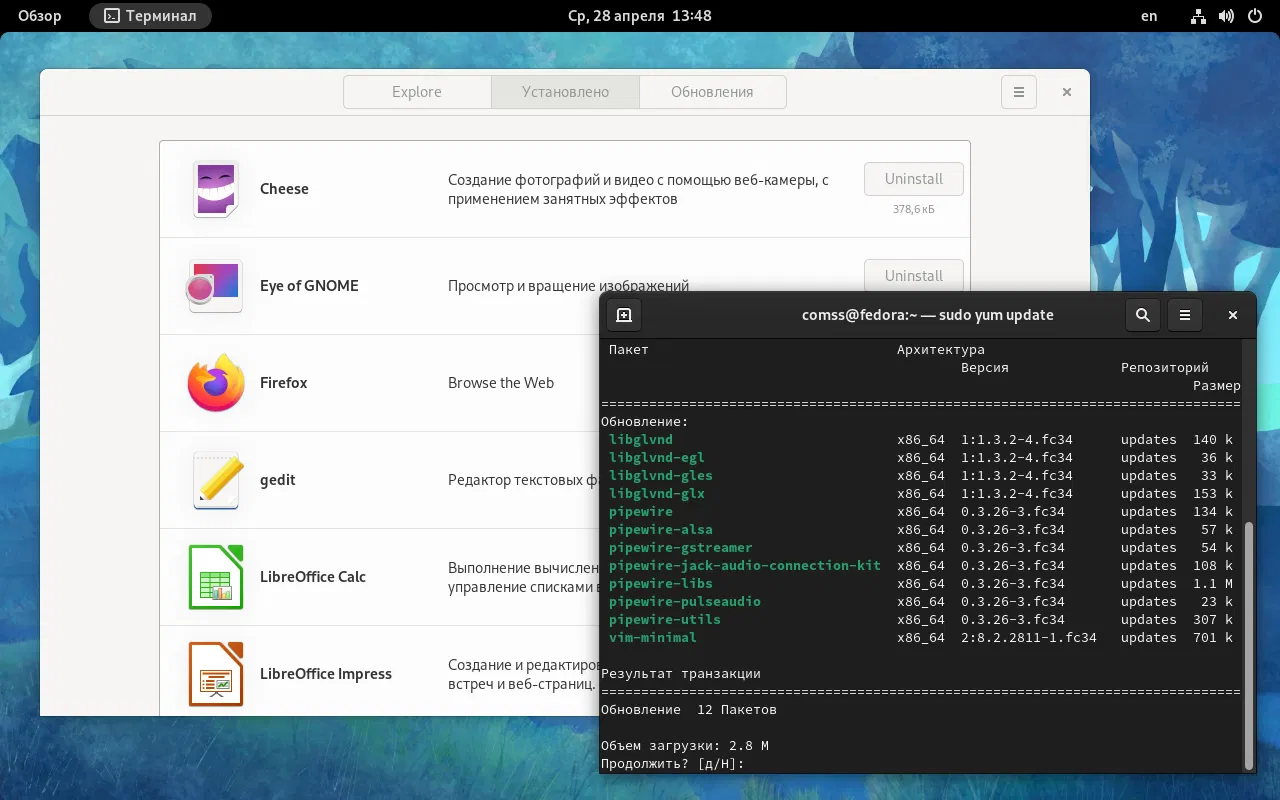Select the LibreOffice Calc spreadsheet icon
The width and height of the screenshot is (1280, 800).
pos(216,577)
